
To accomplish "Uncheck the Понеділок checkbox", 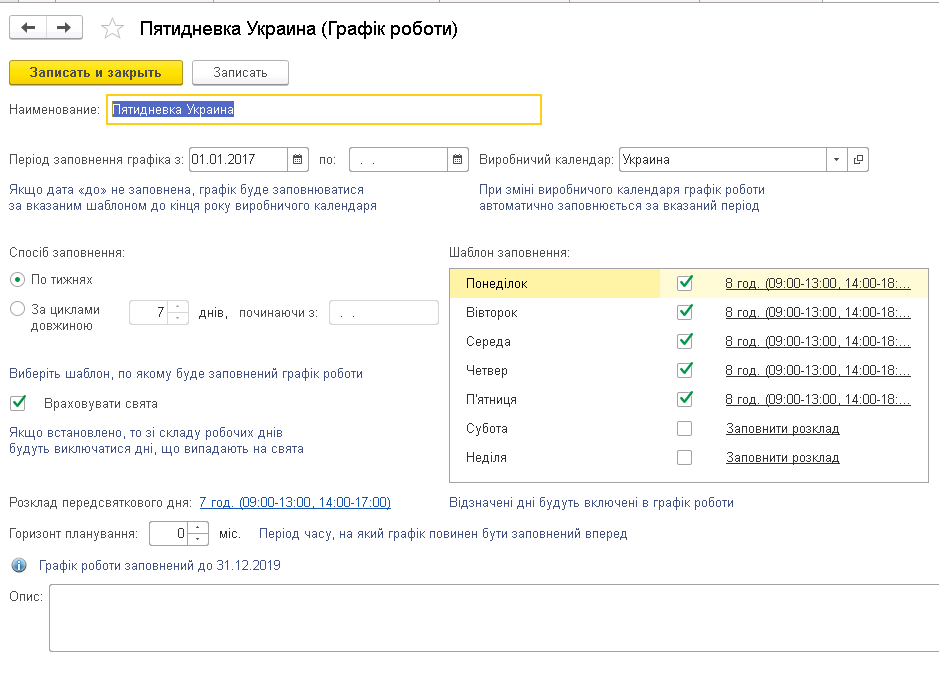I will (x=684, y=283).
